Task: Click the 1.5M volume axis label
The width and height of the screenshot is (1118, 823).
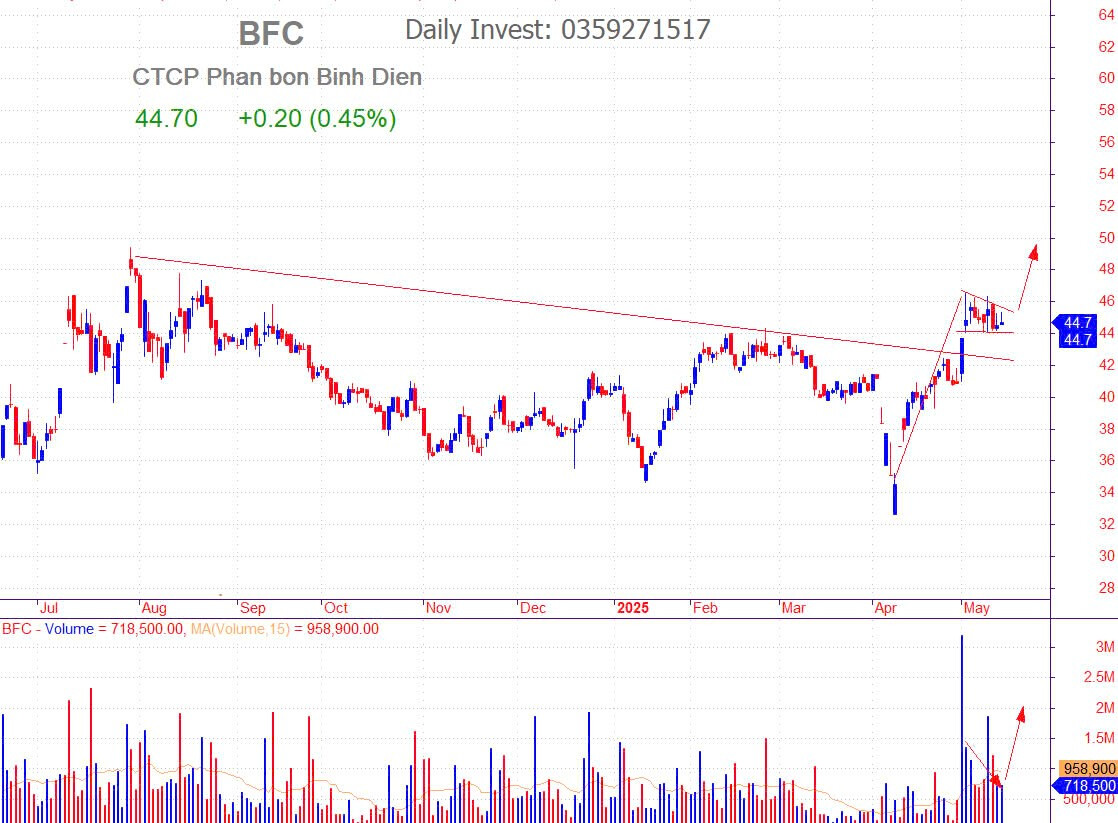Action: coord(1099,738)
